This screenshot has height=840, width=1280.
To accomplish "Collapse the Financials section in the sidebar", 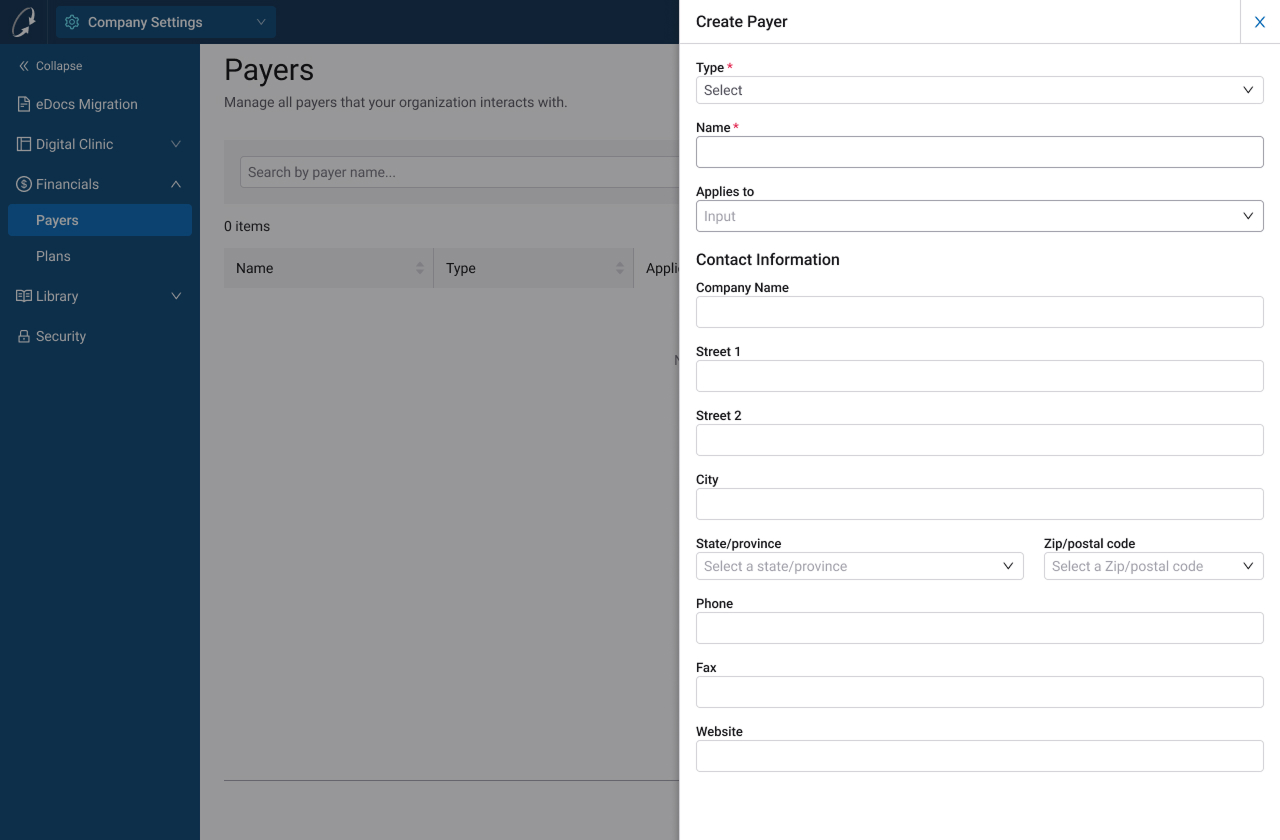I will pyautogui.click(x=176, y=184).
